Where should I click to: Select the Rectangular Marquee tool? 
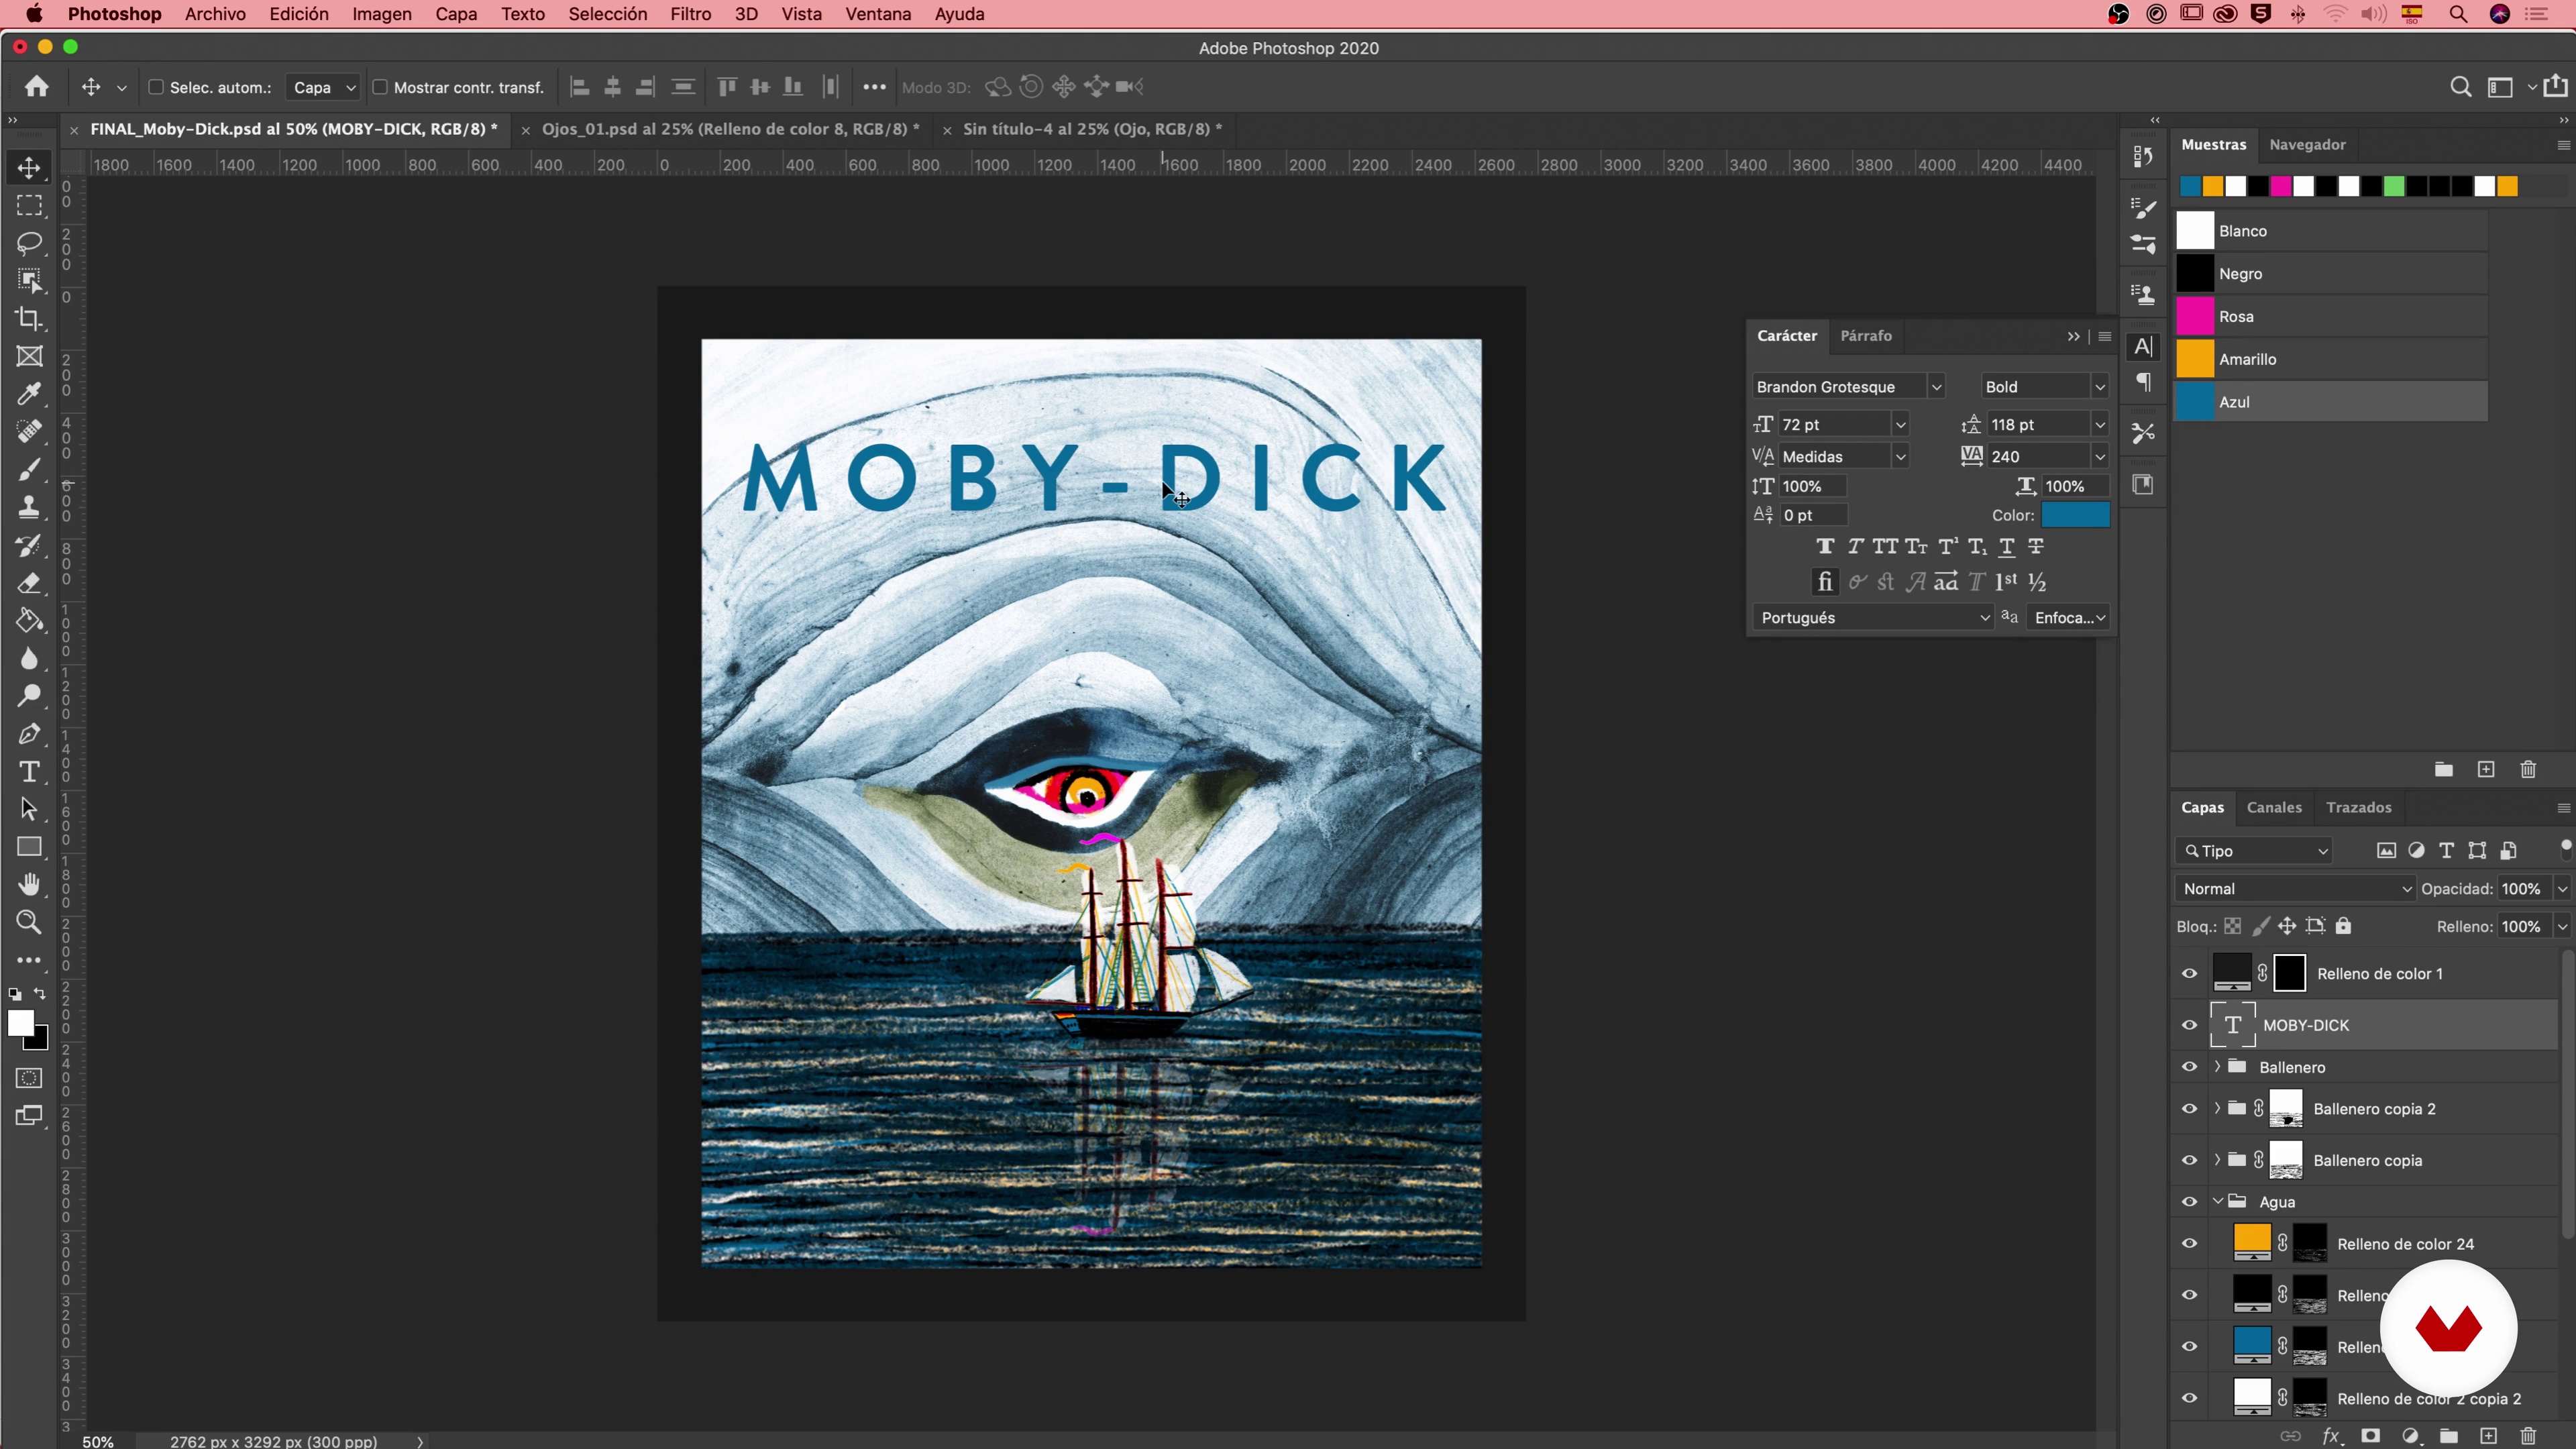[29, 206]
